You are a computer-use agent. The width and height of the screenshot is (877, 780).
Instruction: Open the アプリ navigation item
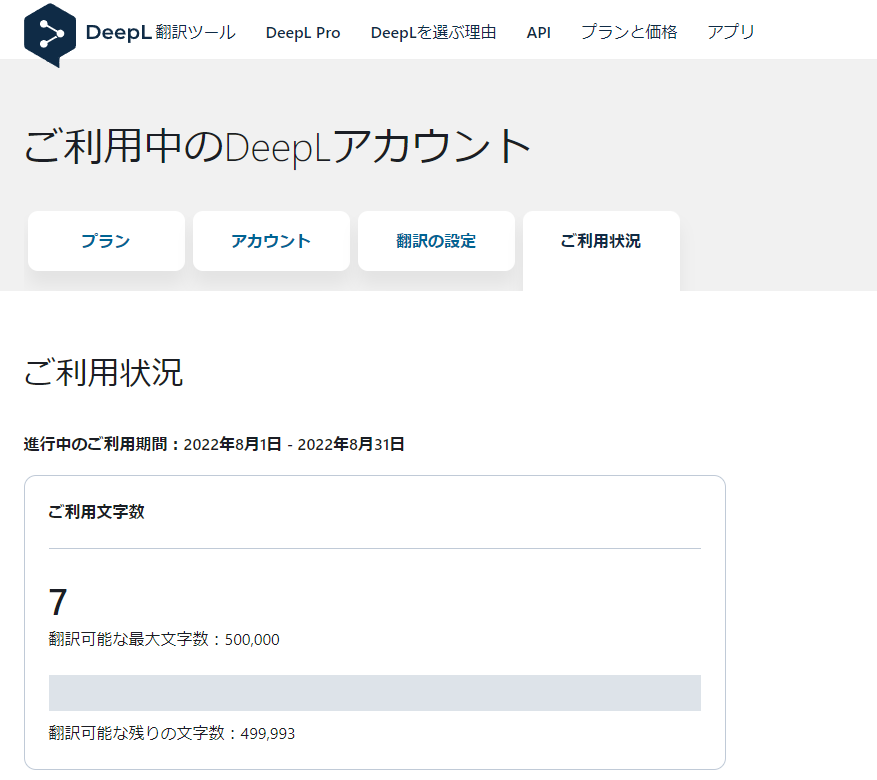tap(731, 32)
